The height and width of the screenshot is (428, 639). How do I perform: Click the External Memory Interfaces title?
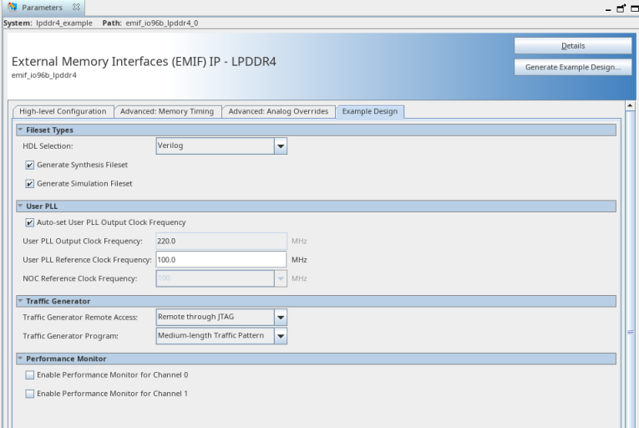click(x=144, y=61)
